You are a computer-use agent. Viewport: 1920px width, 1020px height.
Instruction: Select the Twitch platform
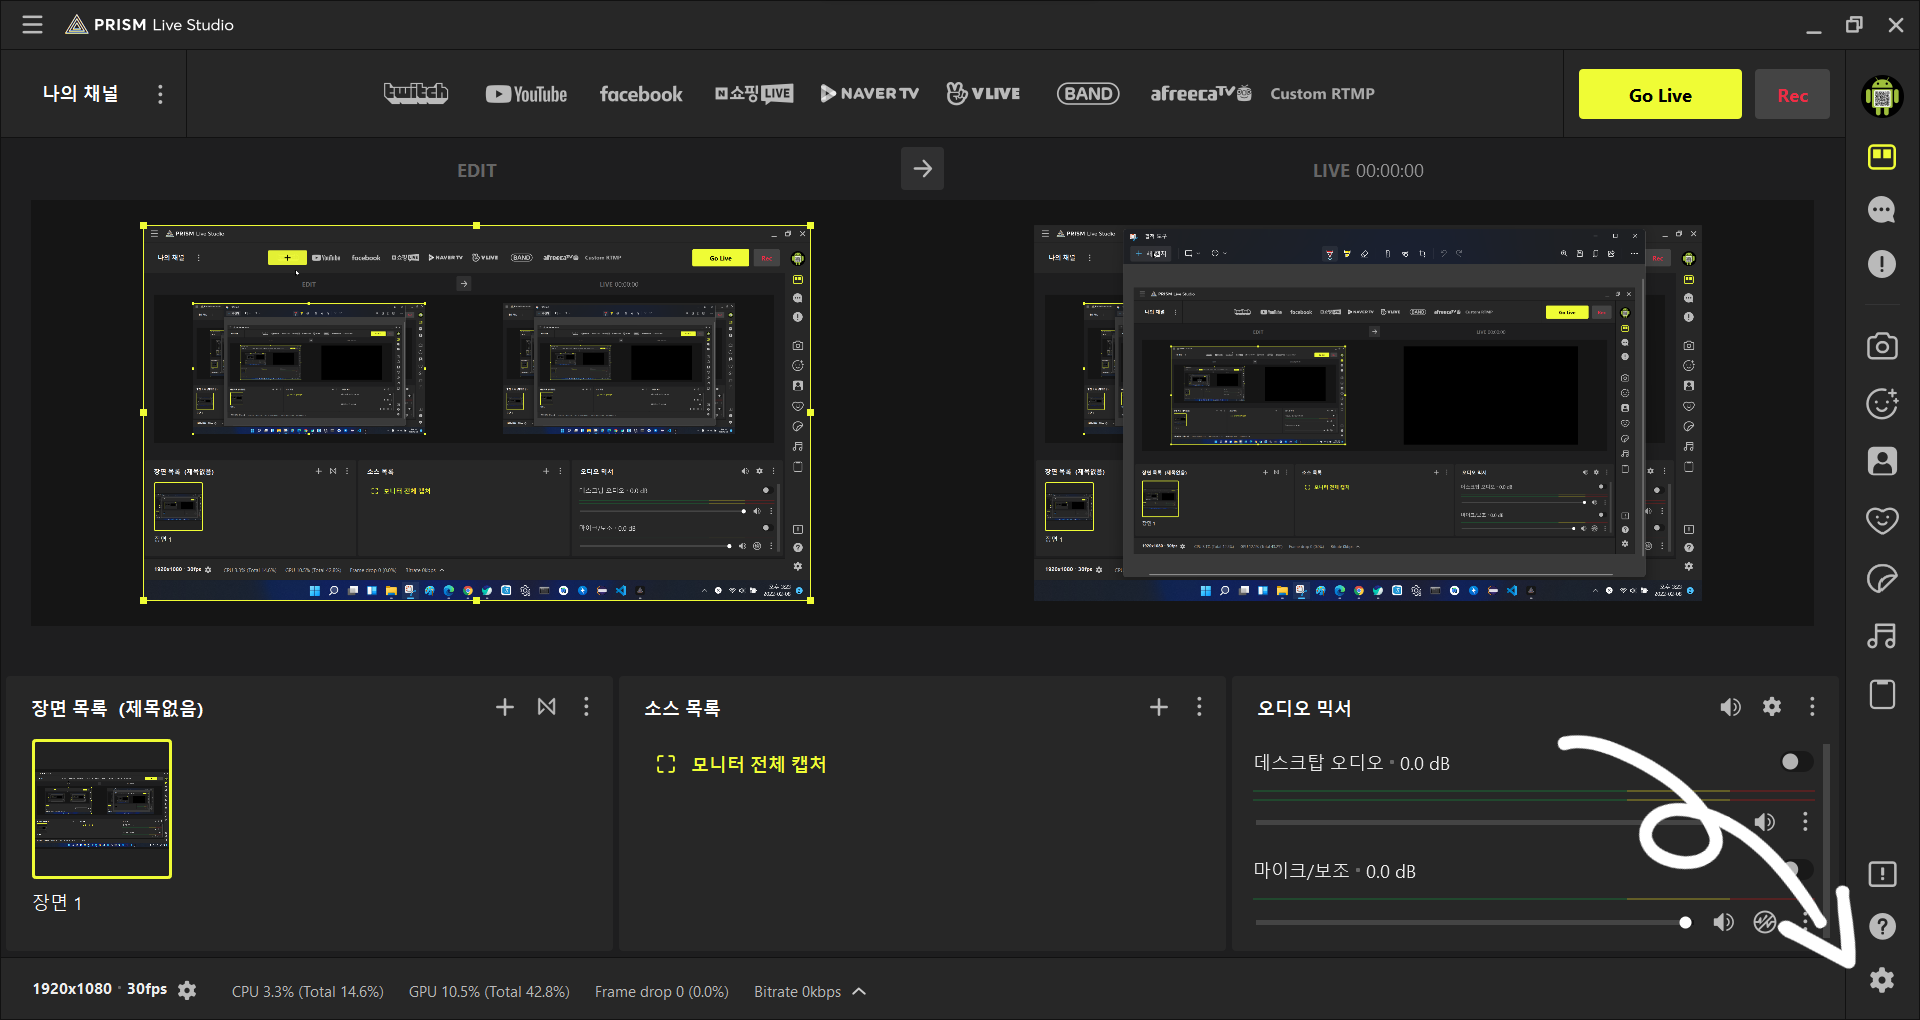pyautogui.click(x=416, y=93)
